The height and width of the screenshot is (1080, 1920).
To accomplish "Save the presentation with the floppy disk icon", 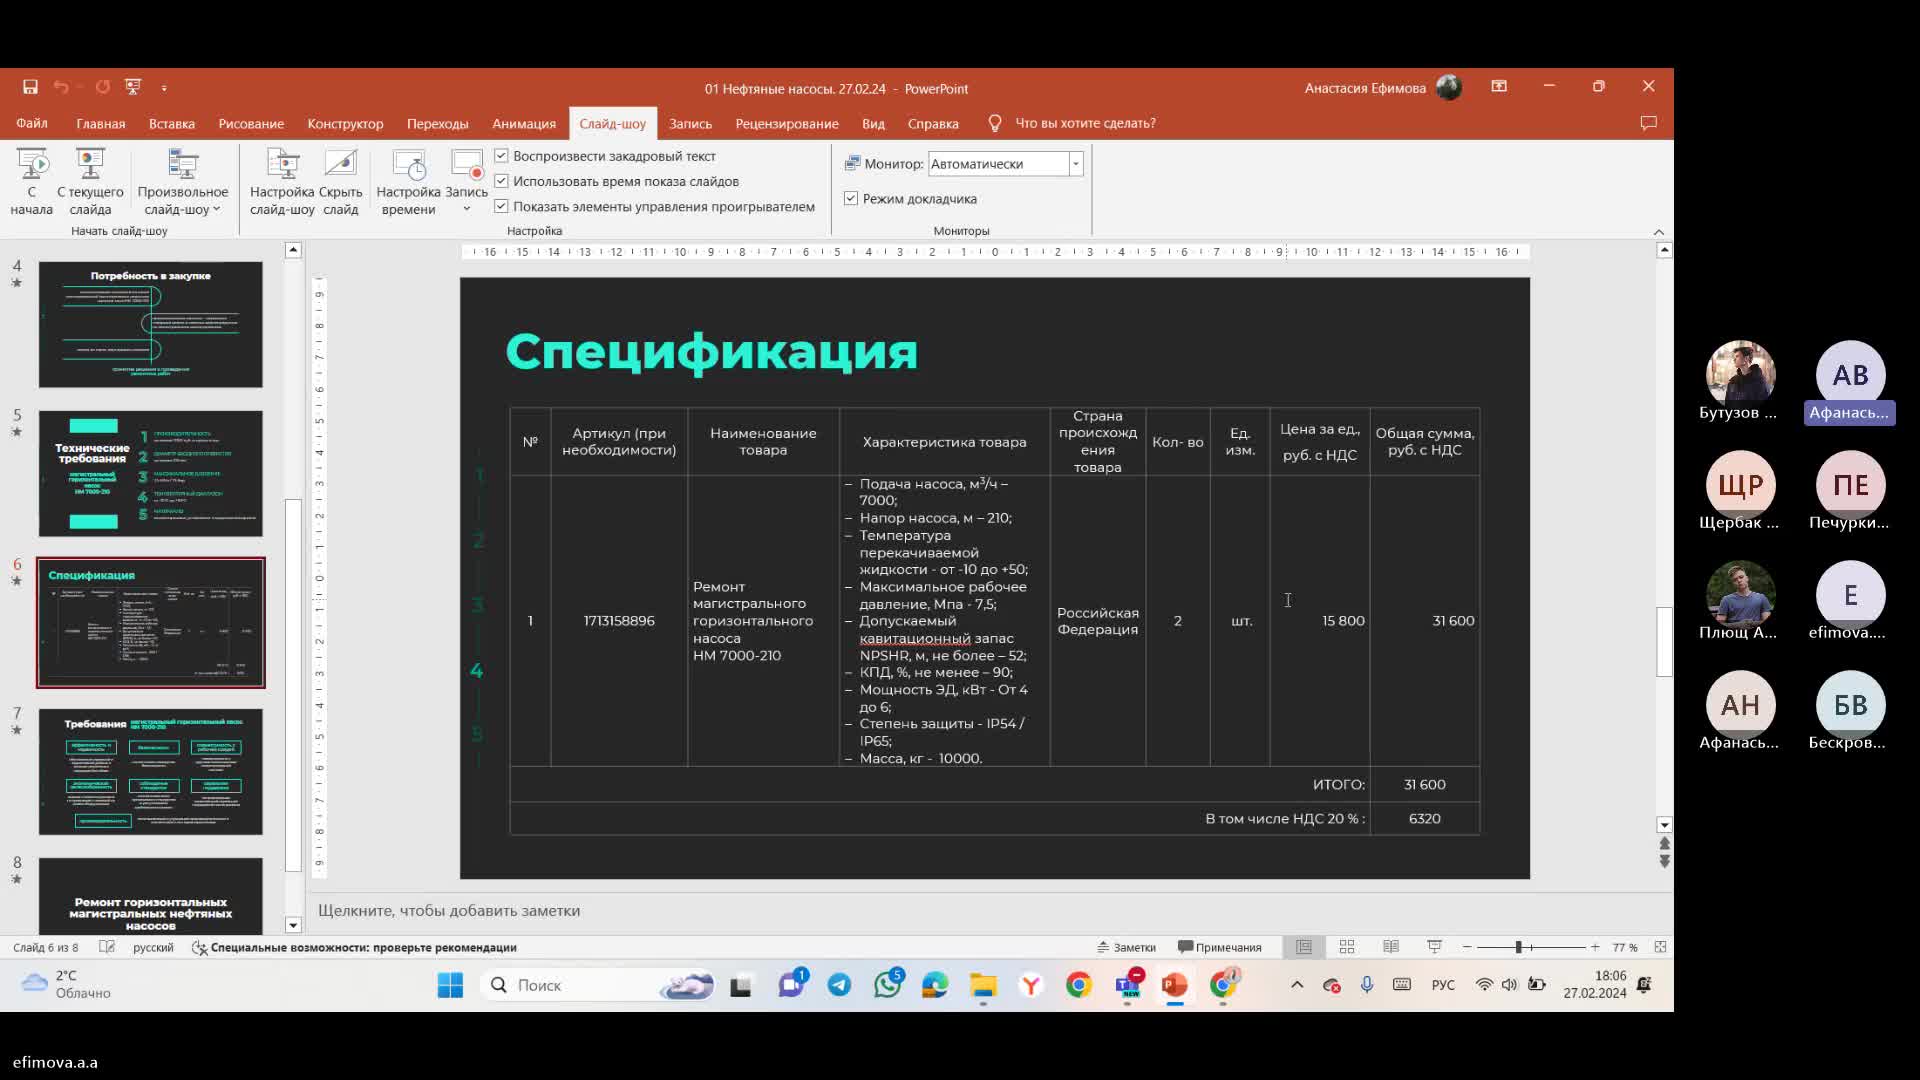I will click(x=30, y=87).
